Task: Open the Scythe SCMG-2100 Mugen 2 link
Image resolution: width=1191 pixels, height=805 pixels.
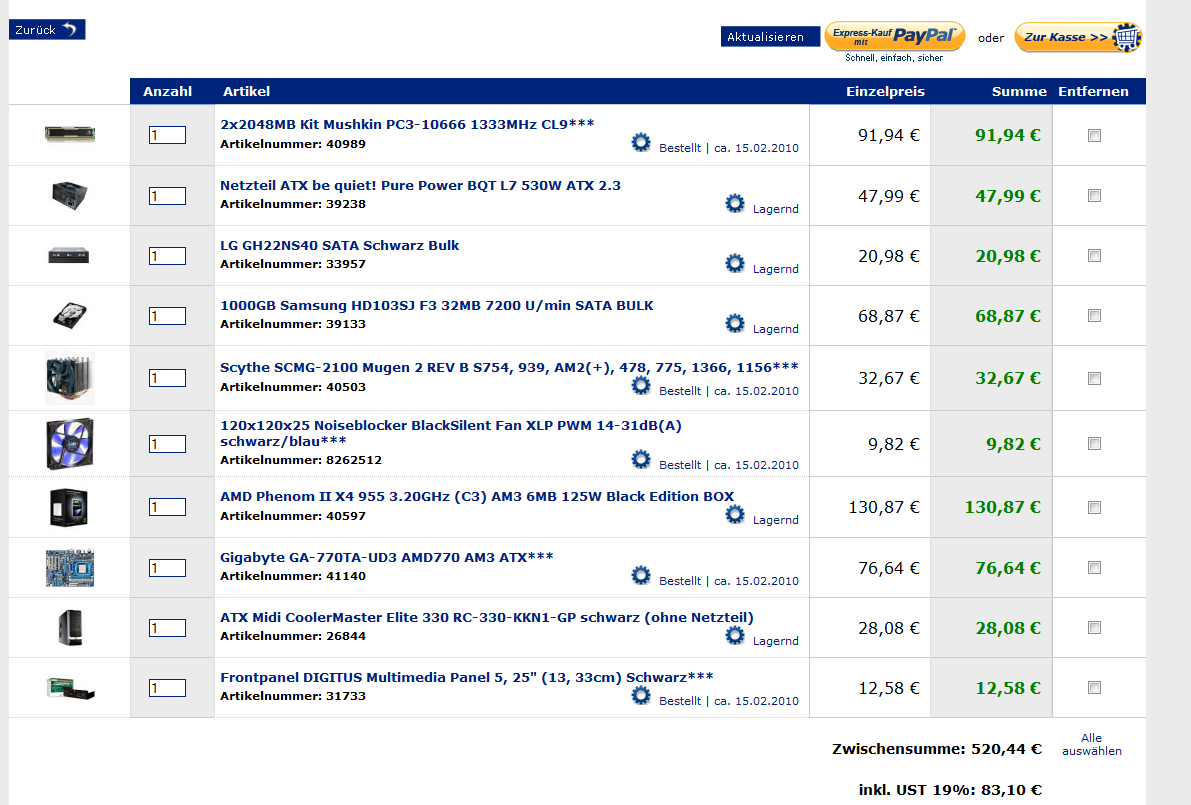Action: 509,368
